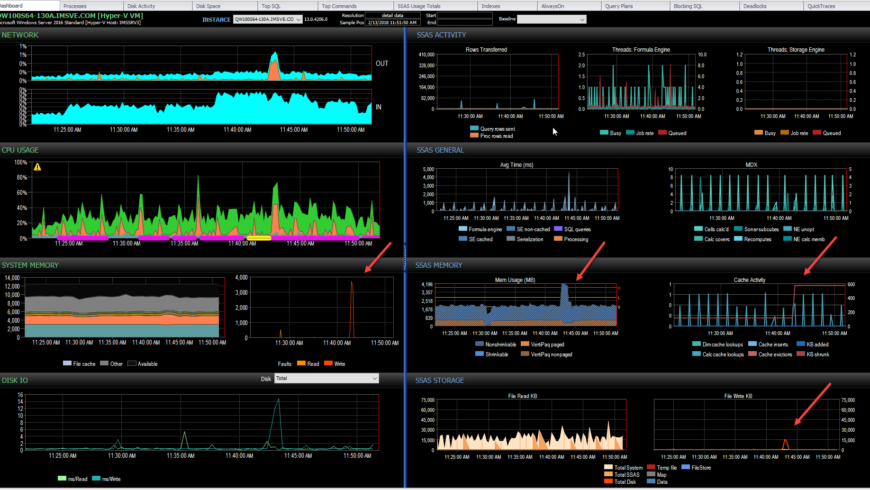Click the End time input field
870x490 pixels.
pyautogui.click(x=465, y=23)
